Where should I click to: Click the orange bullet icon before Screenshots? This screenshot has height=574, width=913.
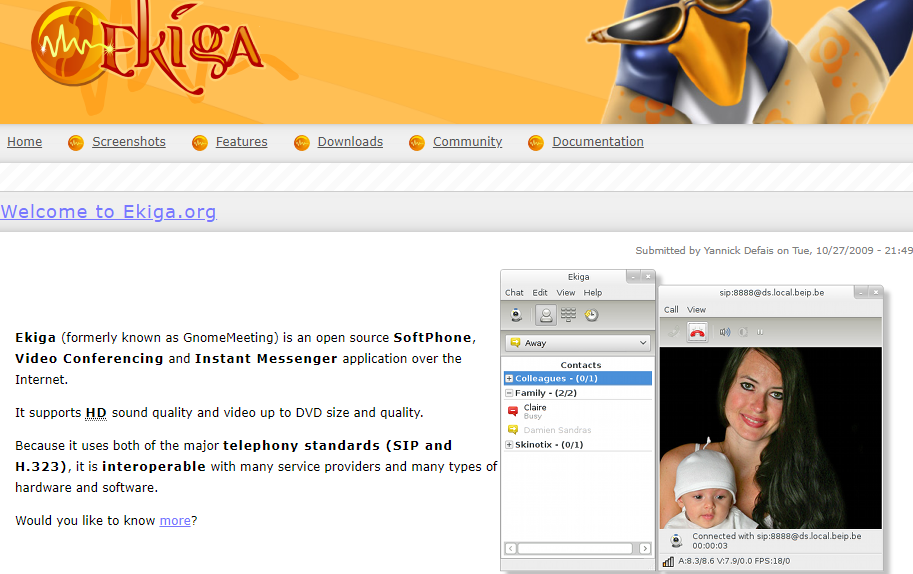pos(76,143)
